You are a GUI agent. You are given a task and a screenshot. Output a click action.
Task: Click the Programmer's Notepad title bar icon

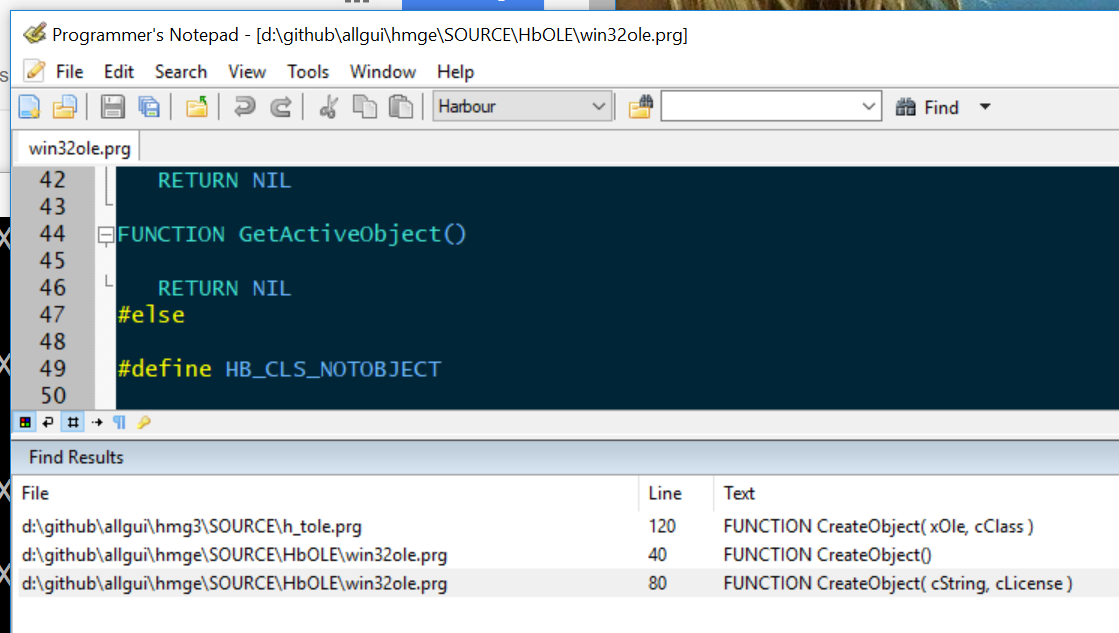(x=34, y=34)
